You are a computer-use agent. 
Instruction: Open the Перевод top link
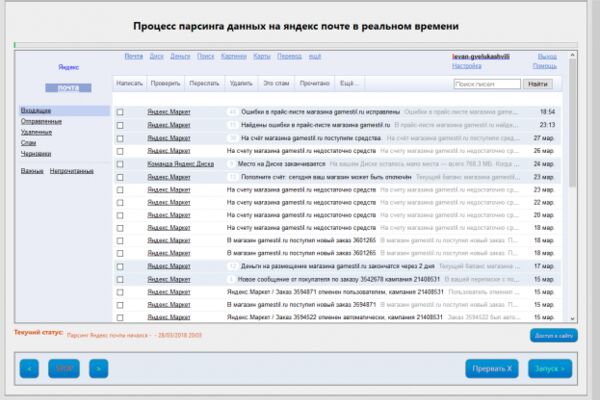tap(289, 56)
